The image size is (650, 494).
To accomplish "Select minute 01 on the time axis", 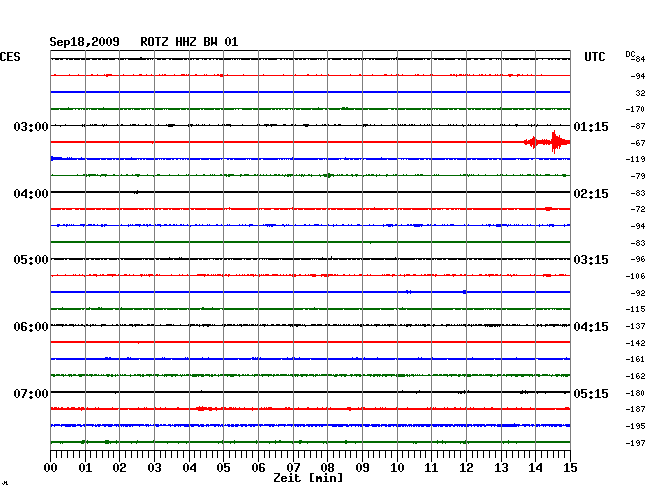I will coord(85,467).
